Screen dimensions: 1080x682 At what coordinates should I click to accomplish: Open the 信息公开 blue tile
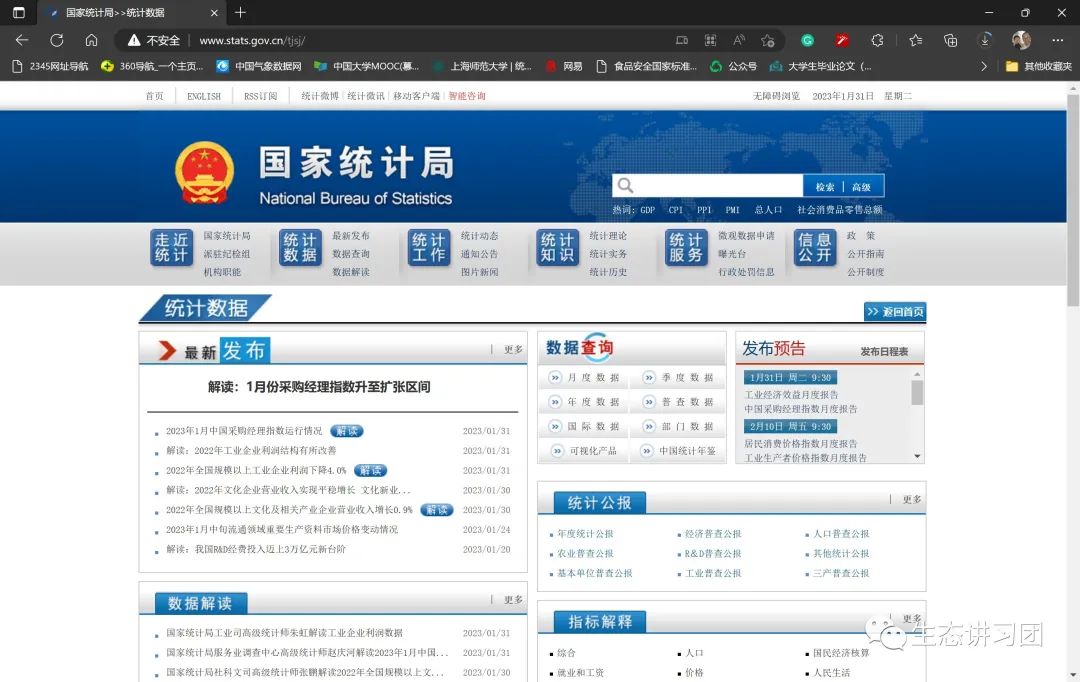[815, 247]
